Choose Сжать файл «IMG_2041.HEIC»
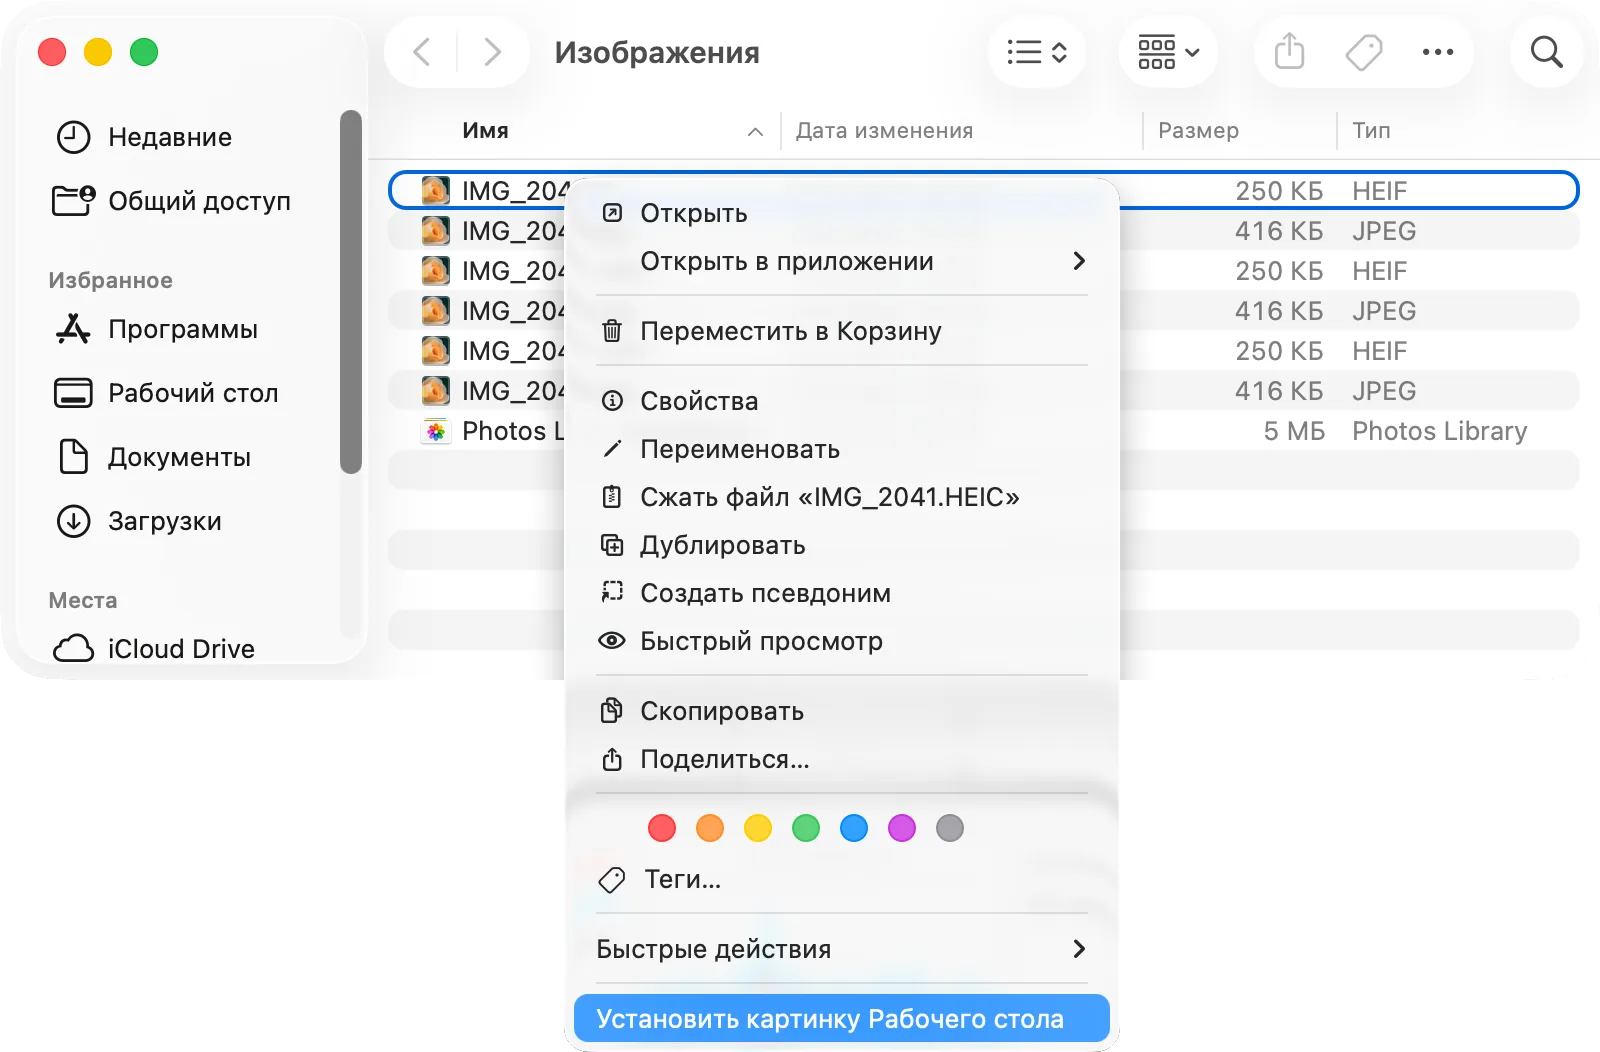1600x1052 pixels. [841, 497]
